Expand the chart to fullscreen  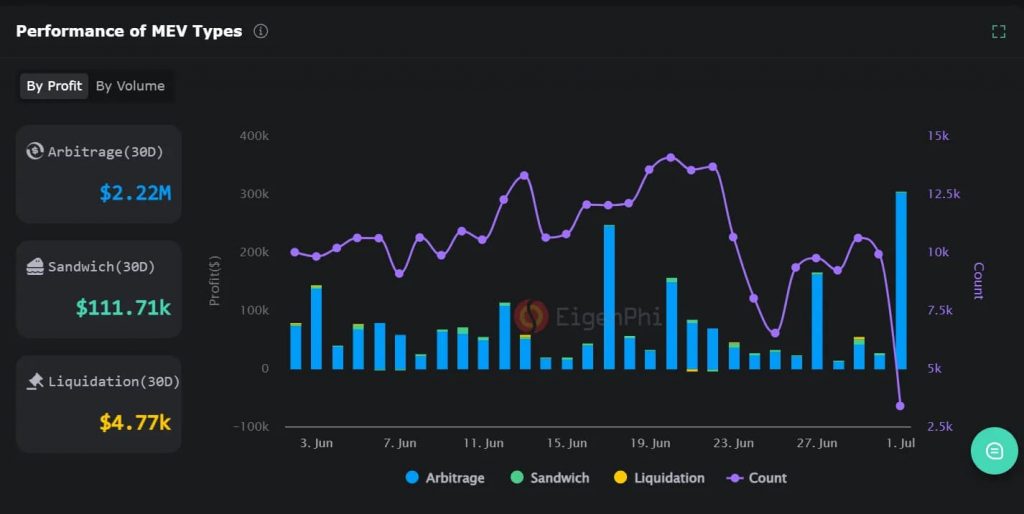point(998,31)
